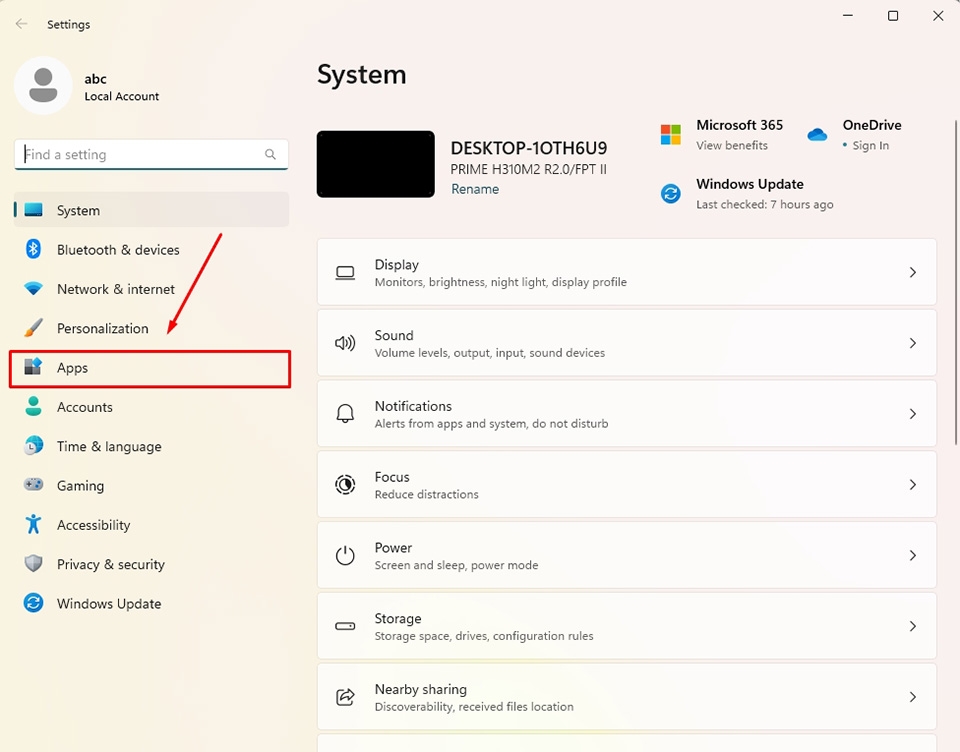Click the OneDrive cloud icon
The height and width of the screenshot is (752, 960).
[817, 134]
